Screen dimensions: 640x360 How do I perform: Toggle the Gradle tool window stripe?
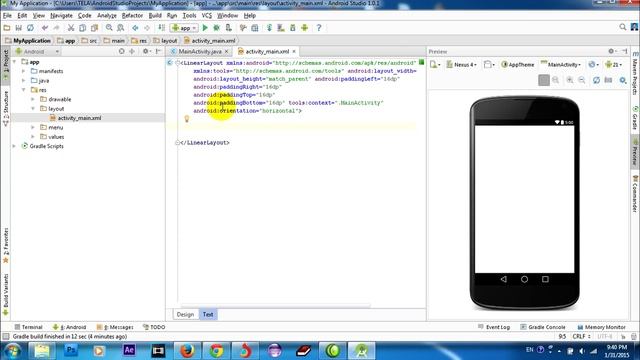pyautogui.click(x=635, y=118)
